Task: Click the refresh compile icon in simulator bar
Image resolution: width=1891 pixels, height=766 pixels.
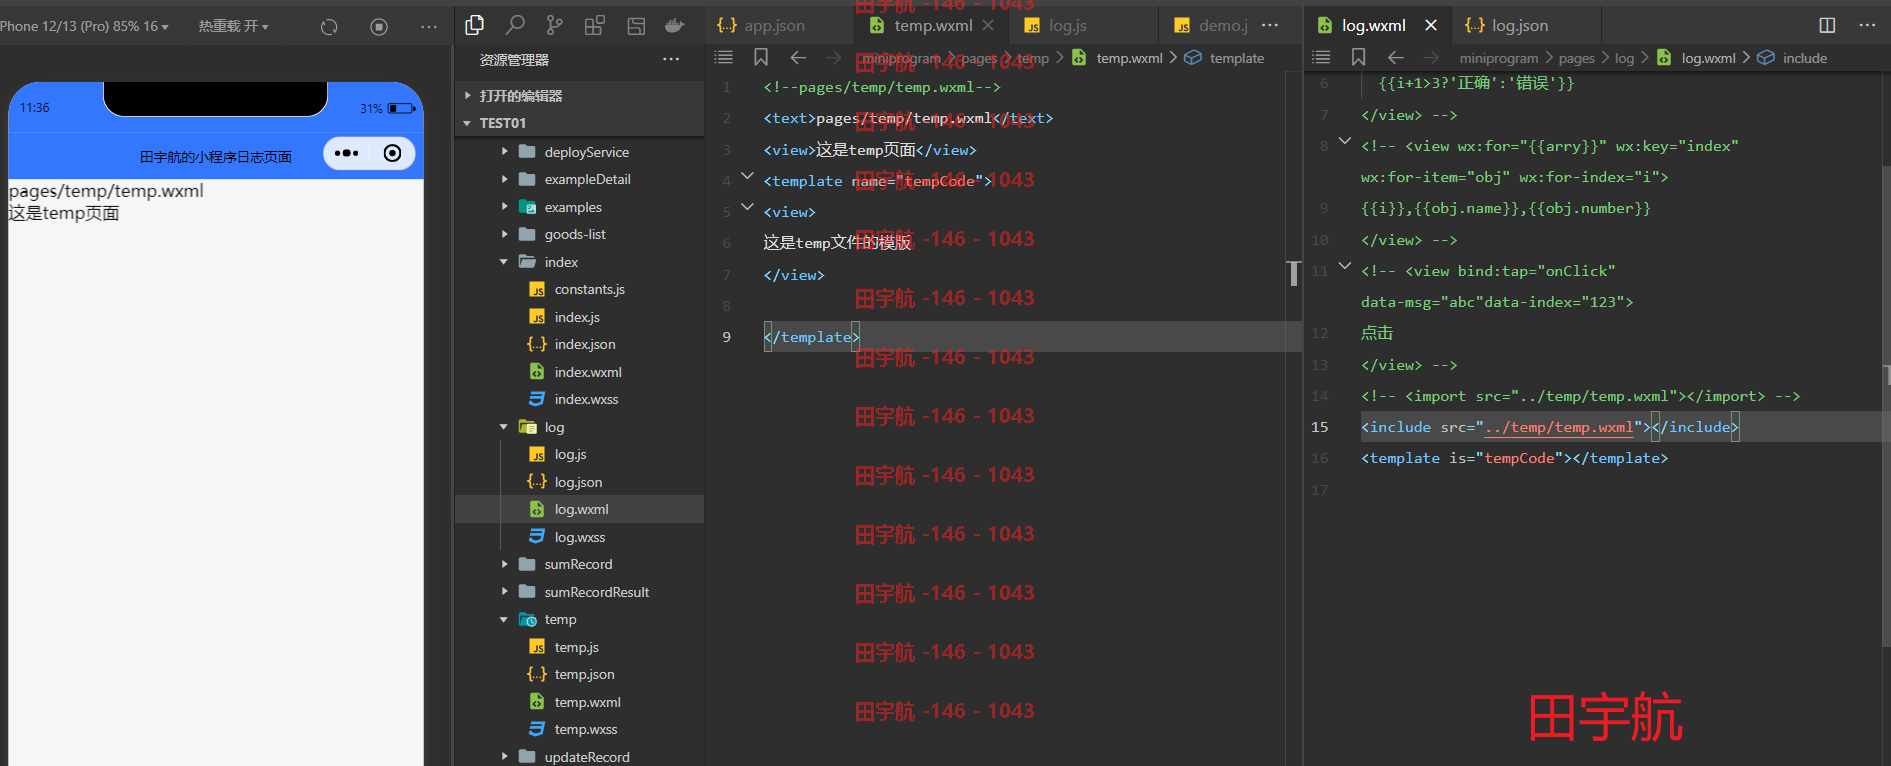Action: 329,27
